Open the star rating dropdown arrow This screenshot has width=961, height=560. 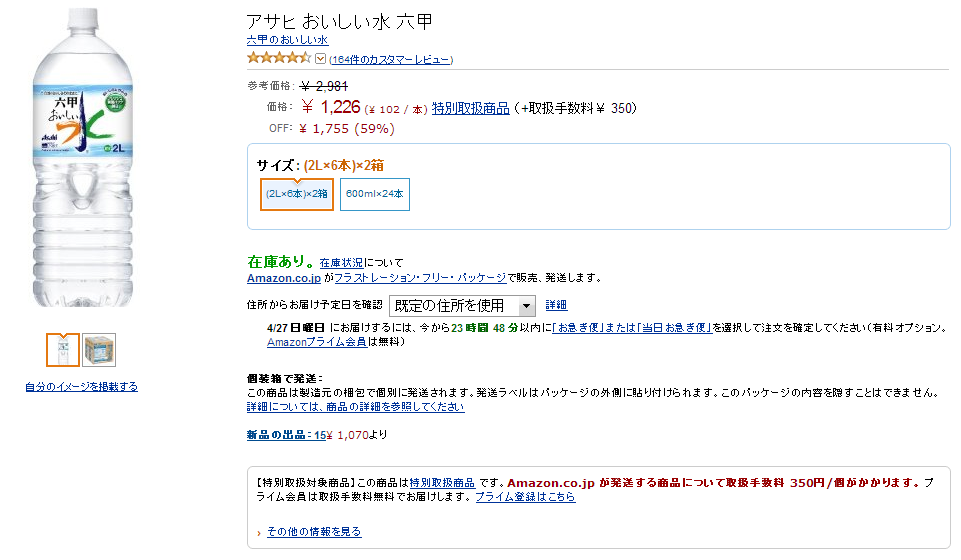(x=321, y=59)
